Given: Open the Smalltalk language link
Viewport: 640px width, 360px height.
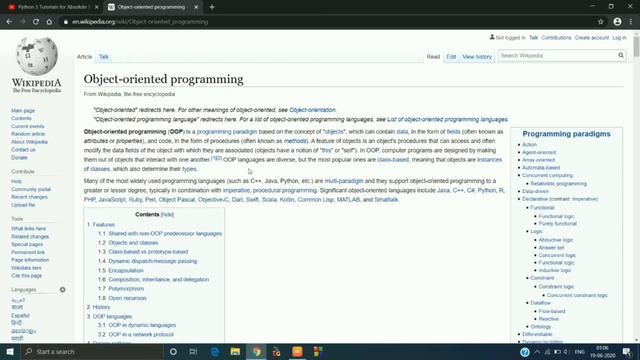Looking at the screenshot, I should click(386, 200).
